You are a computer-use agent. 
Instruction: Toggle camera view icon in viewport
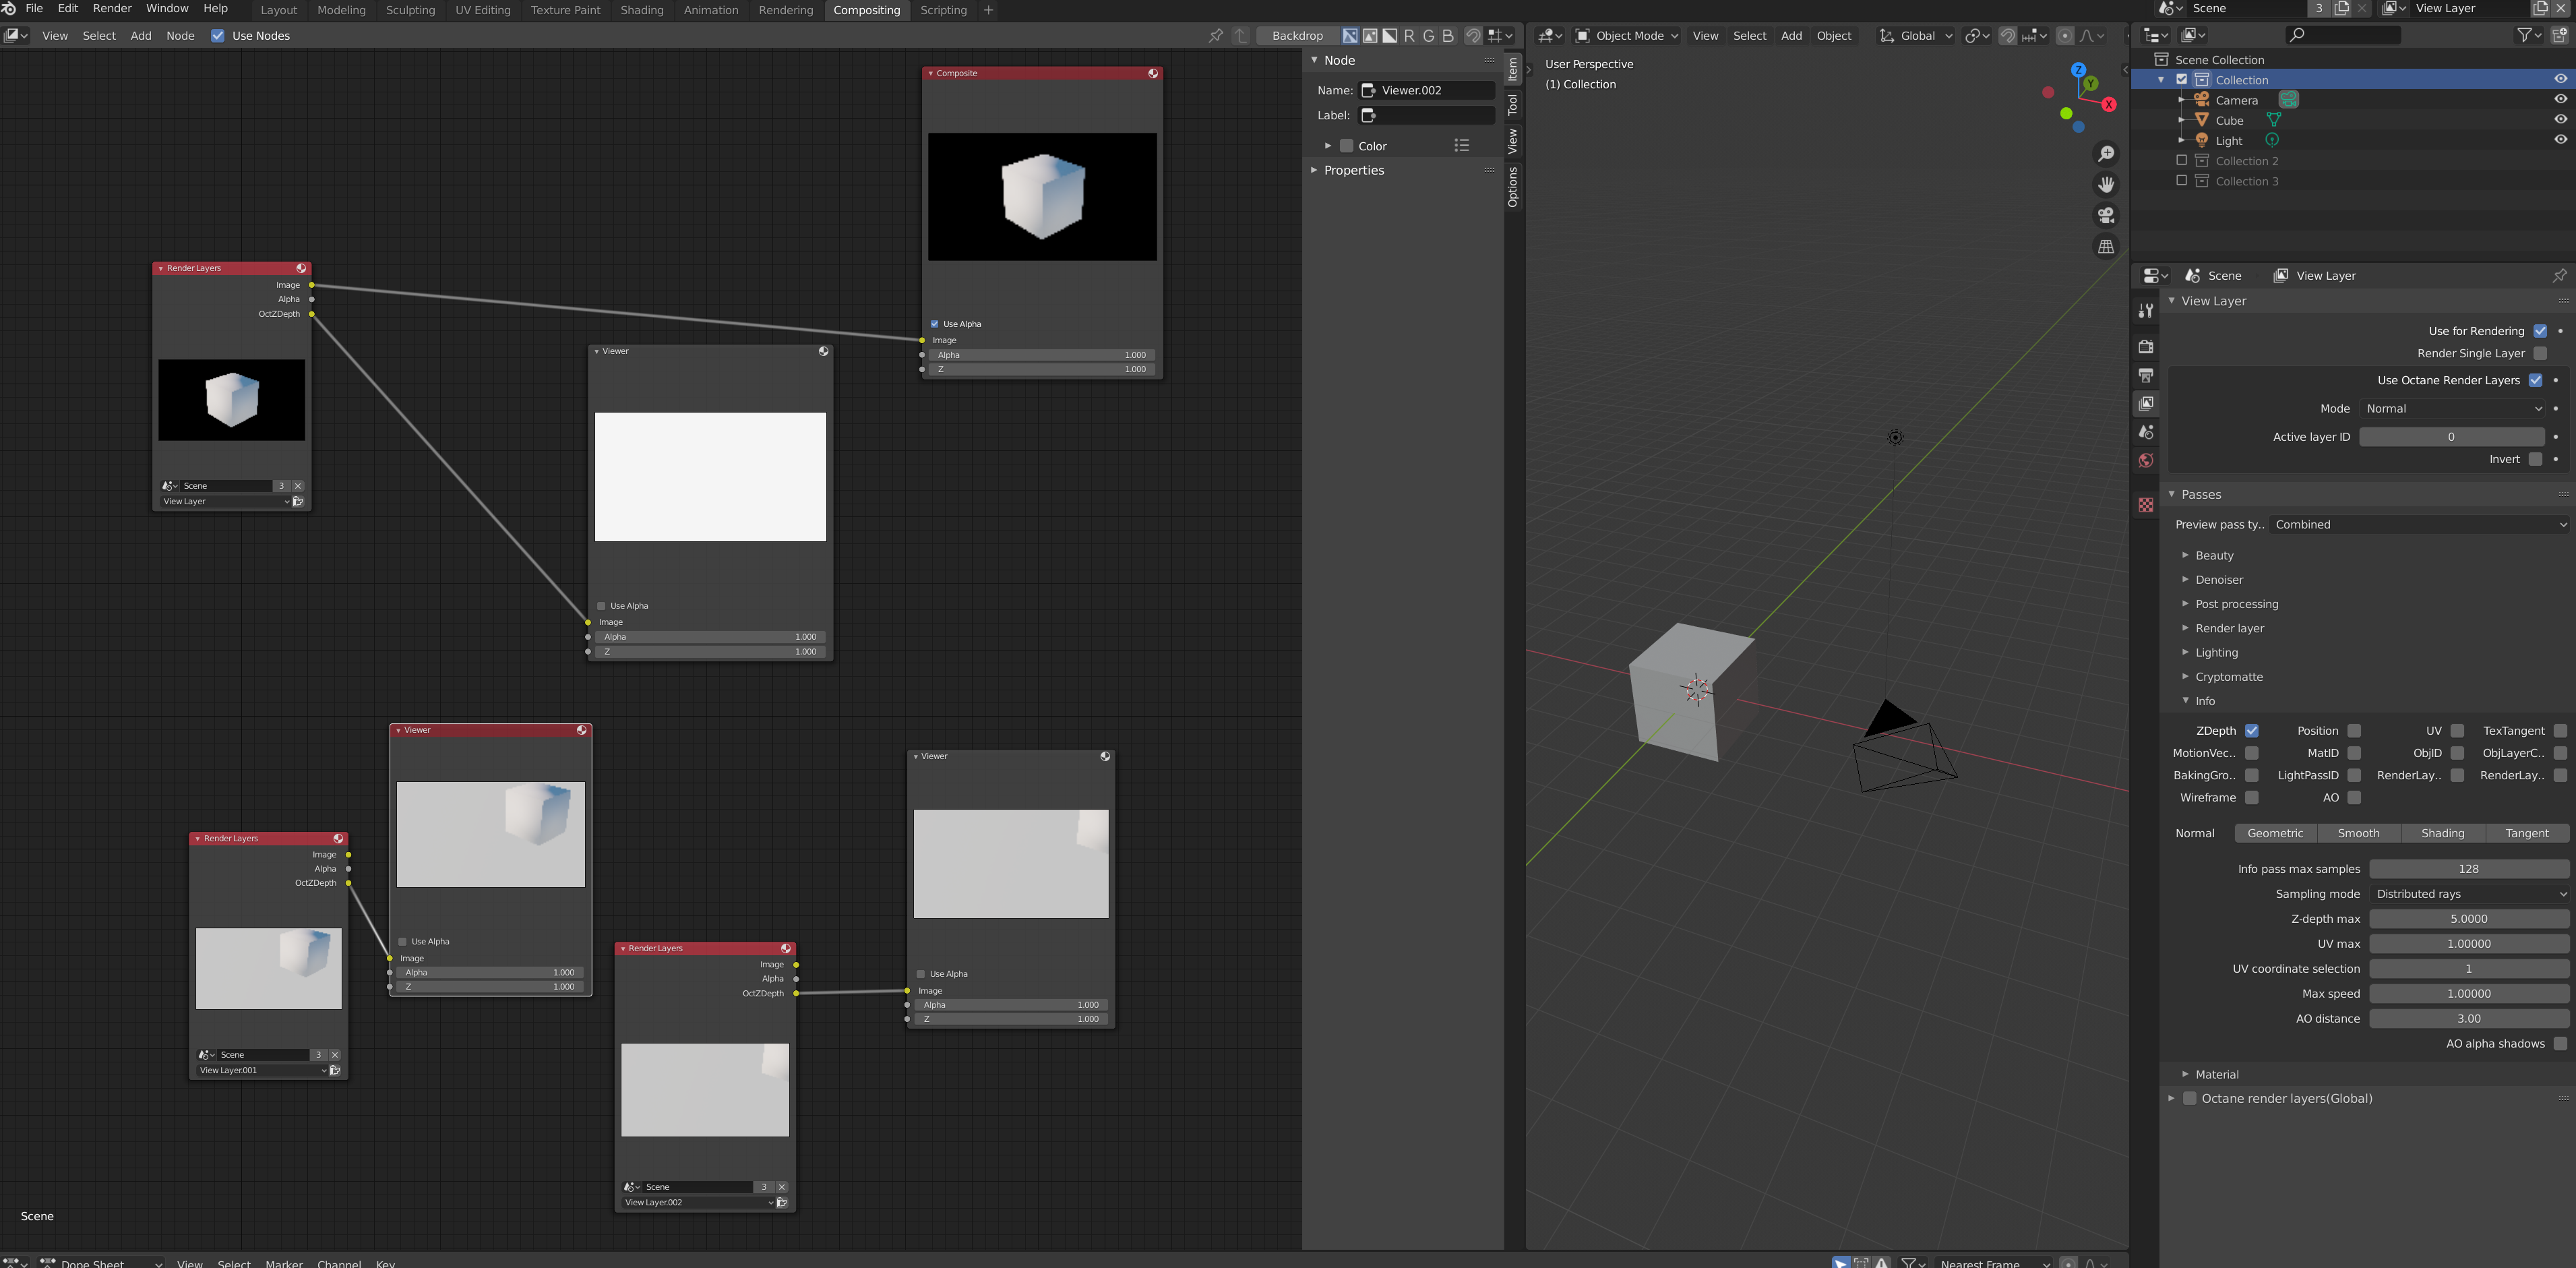click(2106, 216)
